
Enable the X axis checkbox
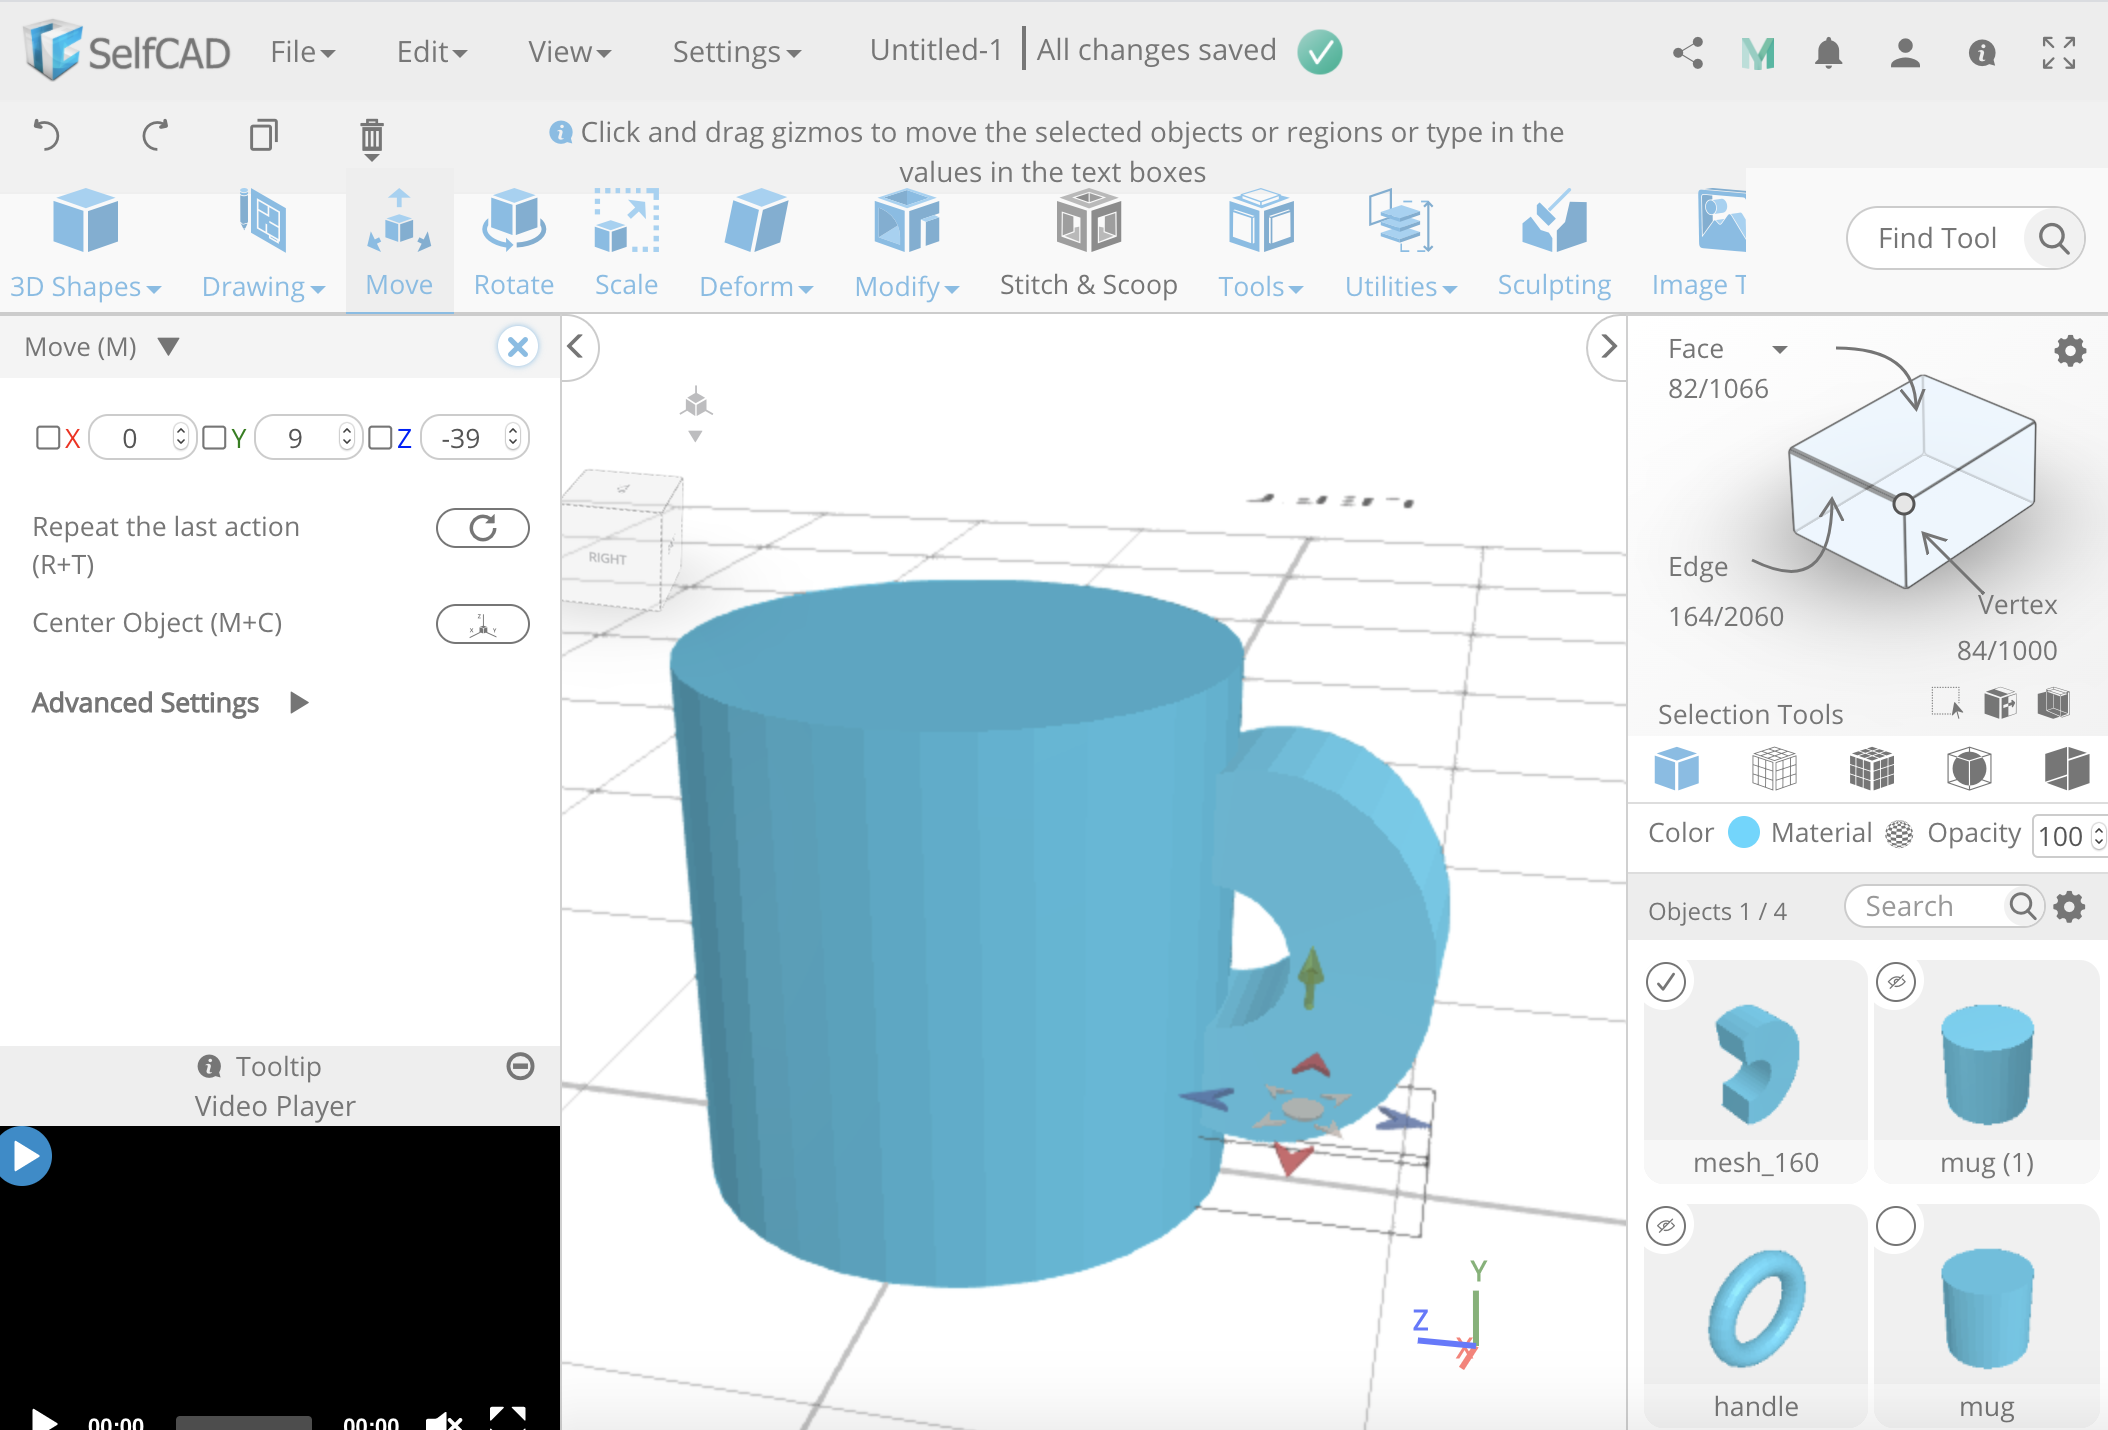(47, 438)
